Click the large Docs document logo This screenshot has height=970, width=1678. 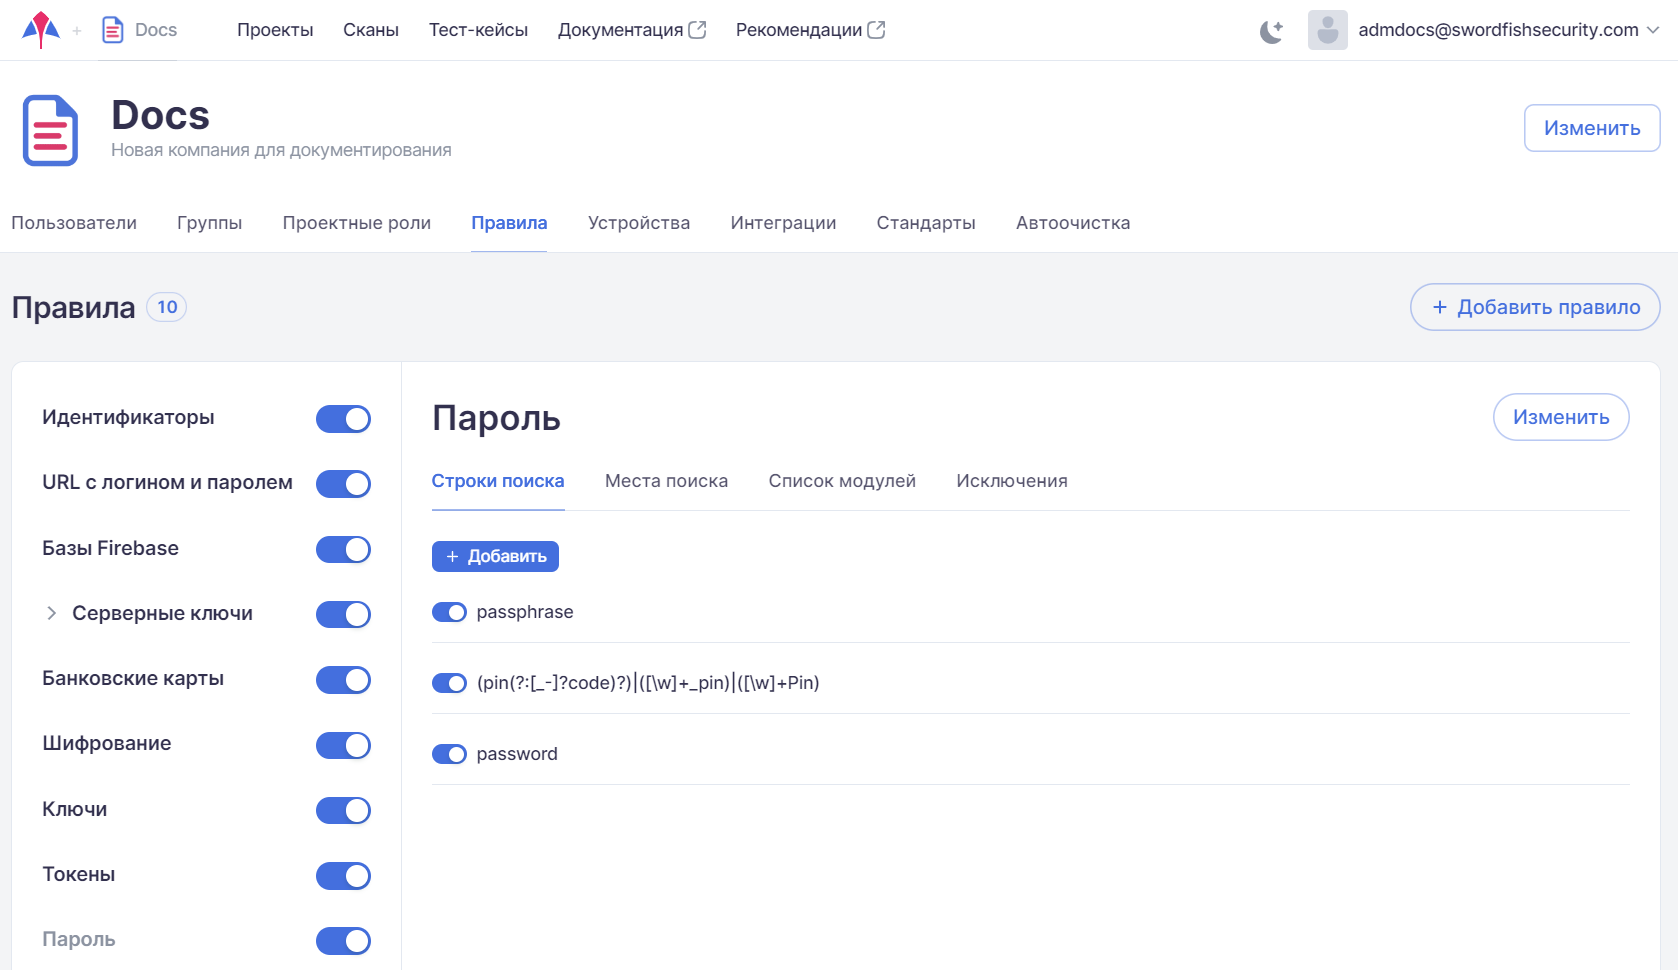click(50, 130)
